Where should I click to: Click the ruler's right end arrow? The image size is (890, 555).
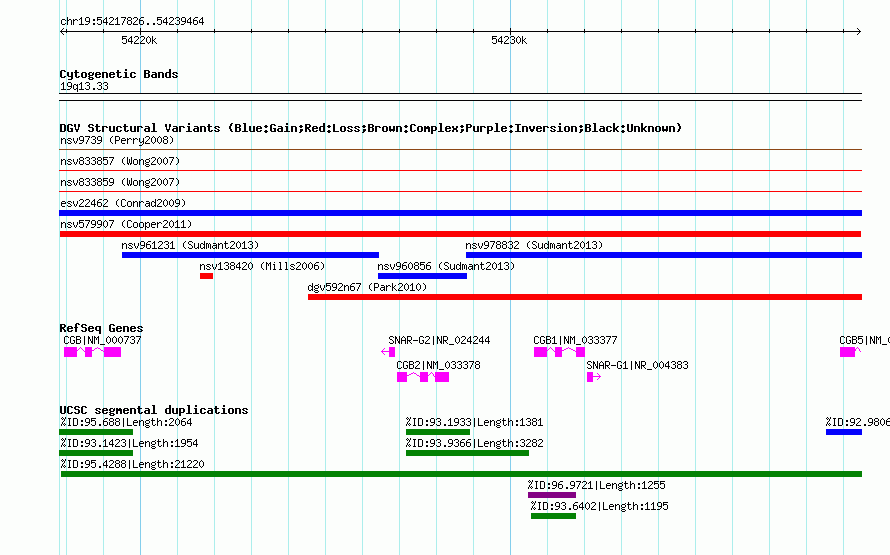point(858,32)
